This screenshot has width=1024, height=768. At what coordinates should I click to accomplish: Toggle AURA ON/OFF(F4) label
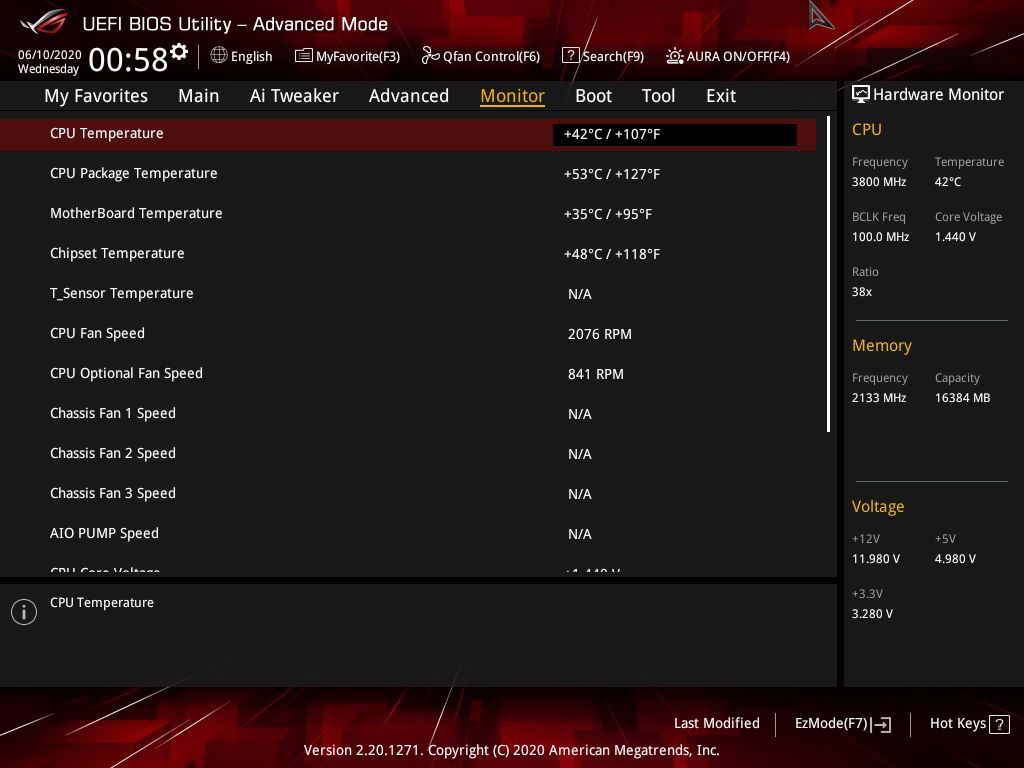click(x=738, y=57)
